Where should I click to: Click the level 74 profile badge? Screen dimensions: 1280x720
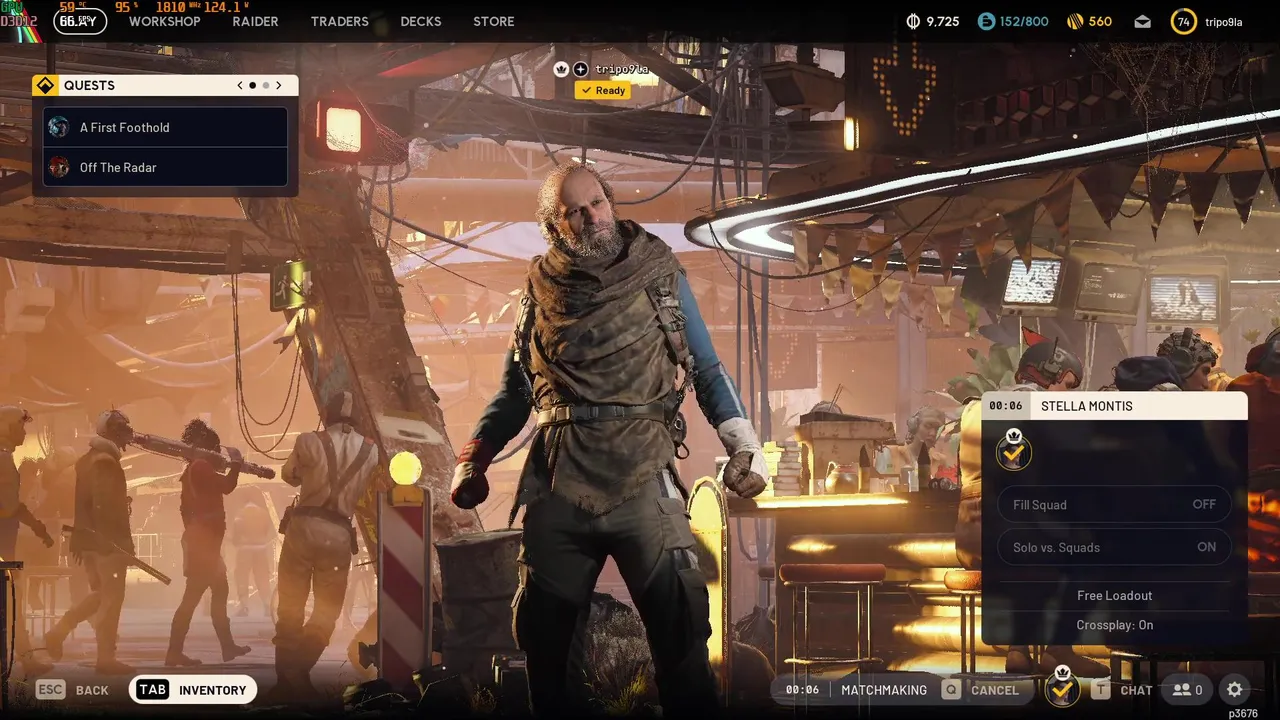click(x=1183, y=21)
